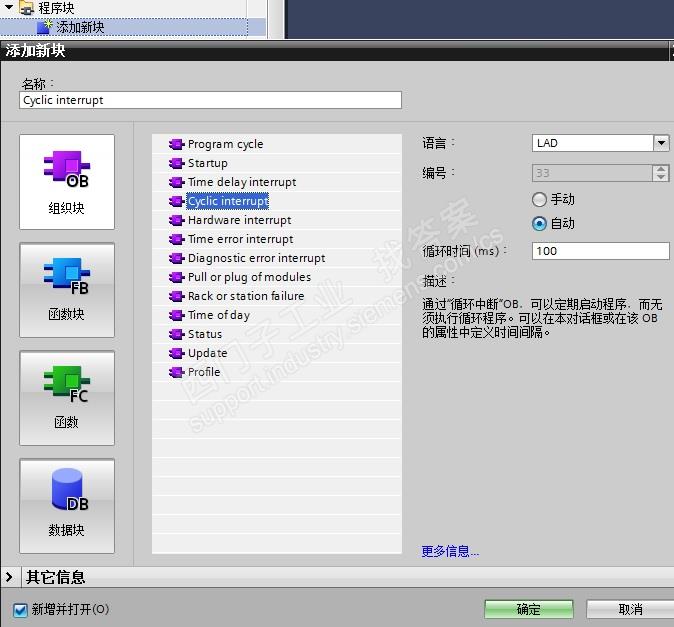Increase the 编号 block number

click(x=661, y=169)
